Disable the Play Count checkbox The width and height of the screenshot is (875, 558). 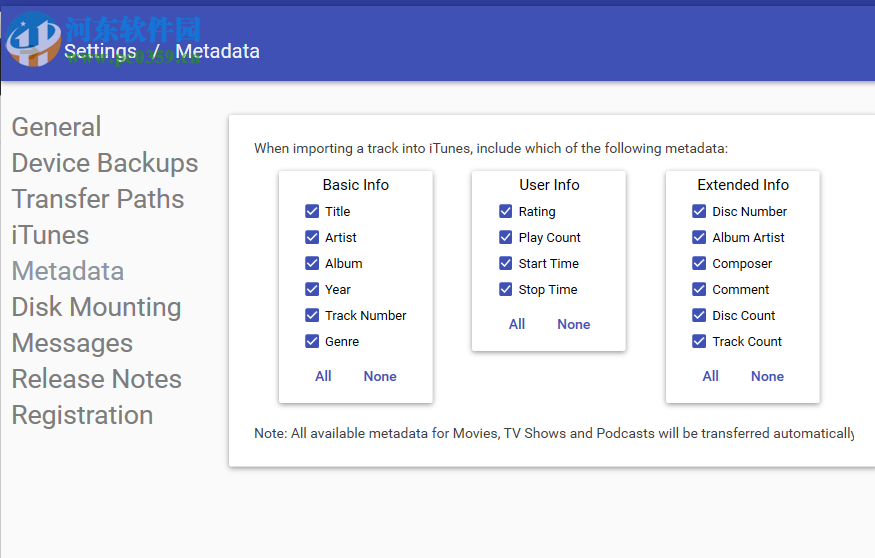pos(506,238)
